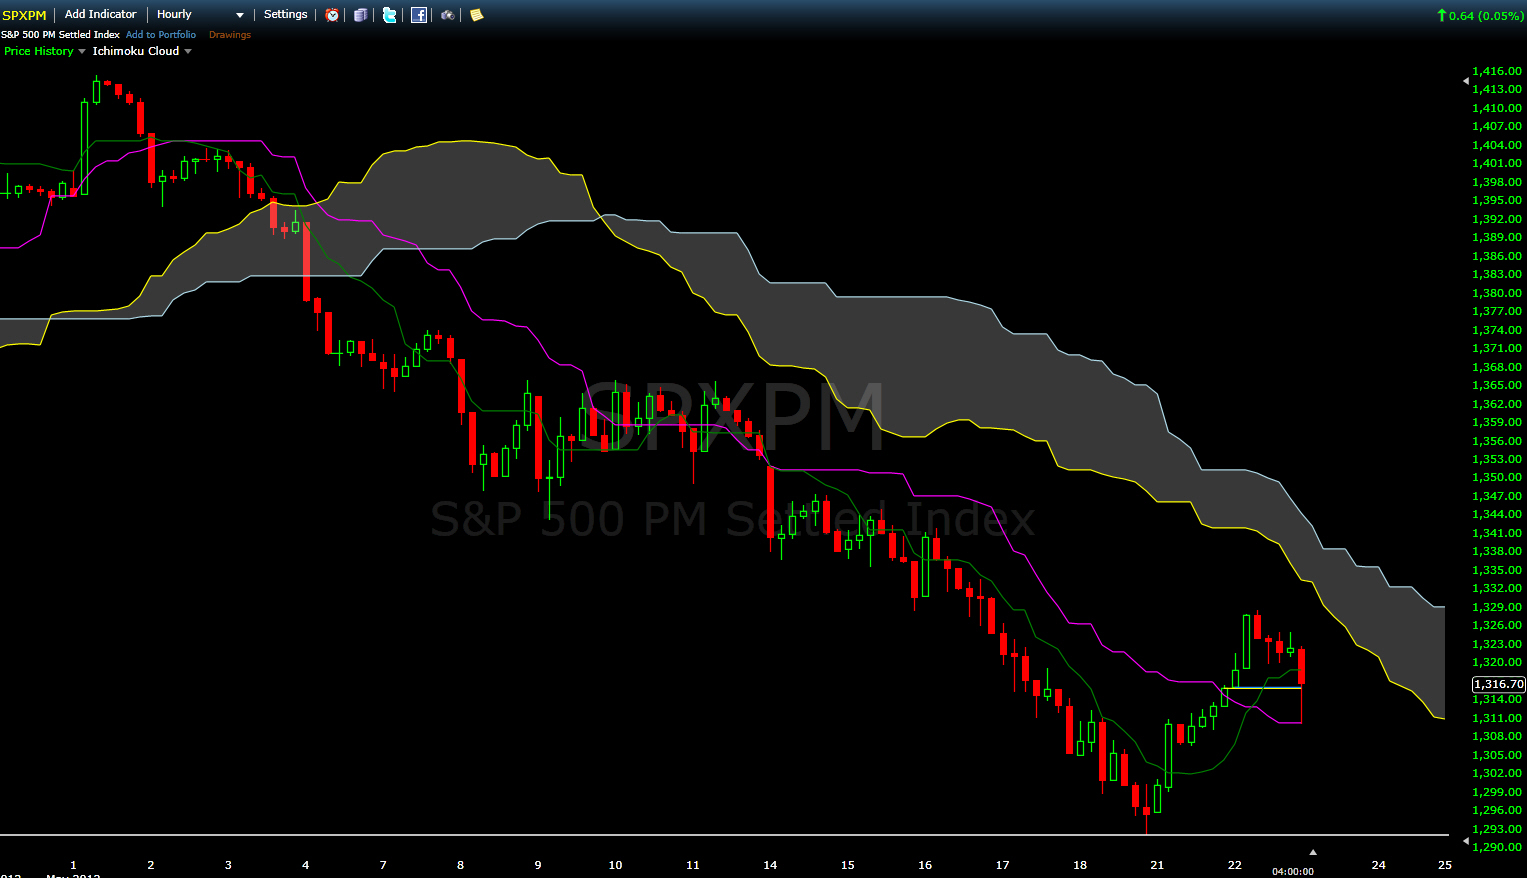Screen dimensions: 1527x878
Task: Open the Hourly timeframe dropdown
Action: click(x=200, y=15)
